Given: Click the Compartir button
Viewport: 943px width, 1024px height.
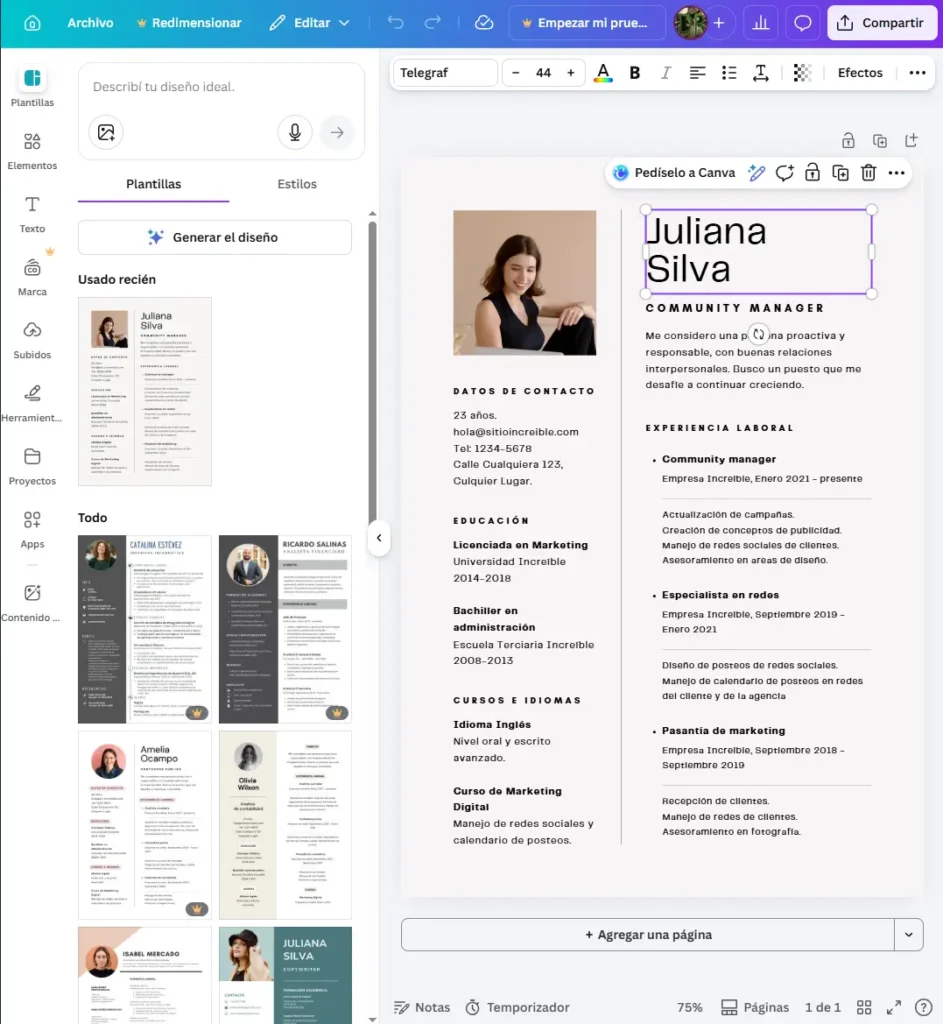Looking at the screenshot, I should [881, 23].
